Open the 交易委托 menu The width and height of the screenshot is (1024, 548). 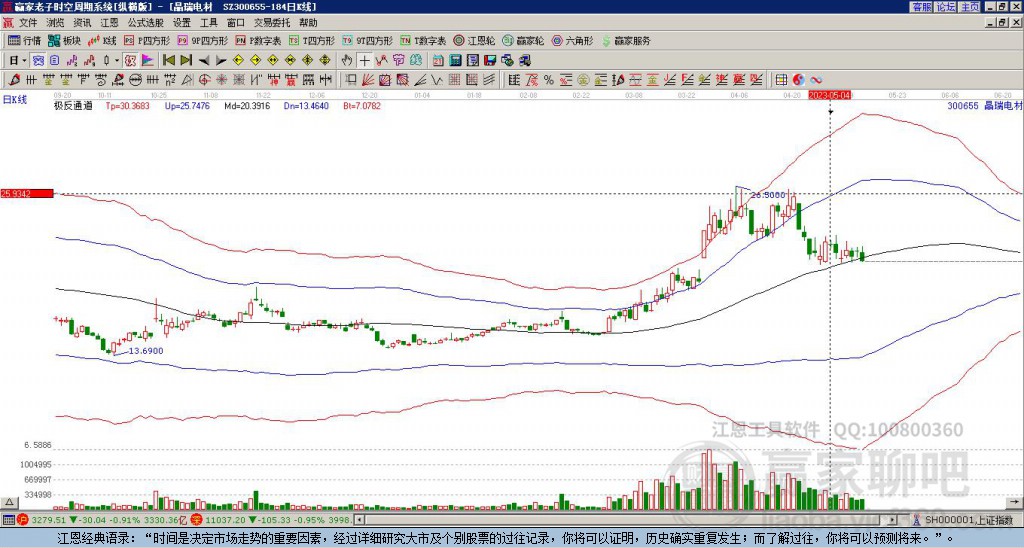pyautogui.click(x=272, y=23)
